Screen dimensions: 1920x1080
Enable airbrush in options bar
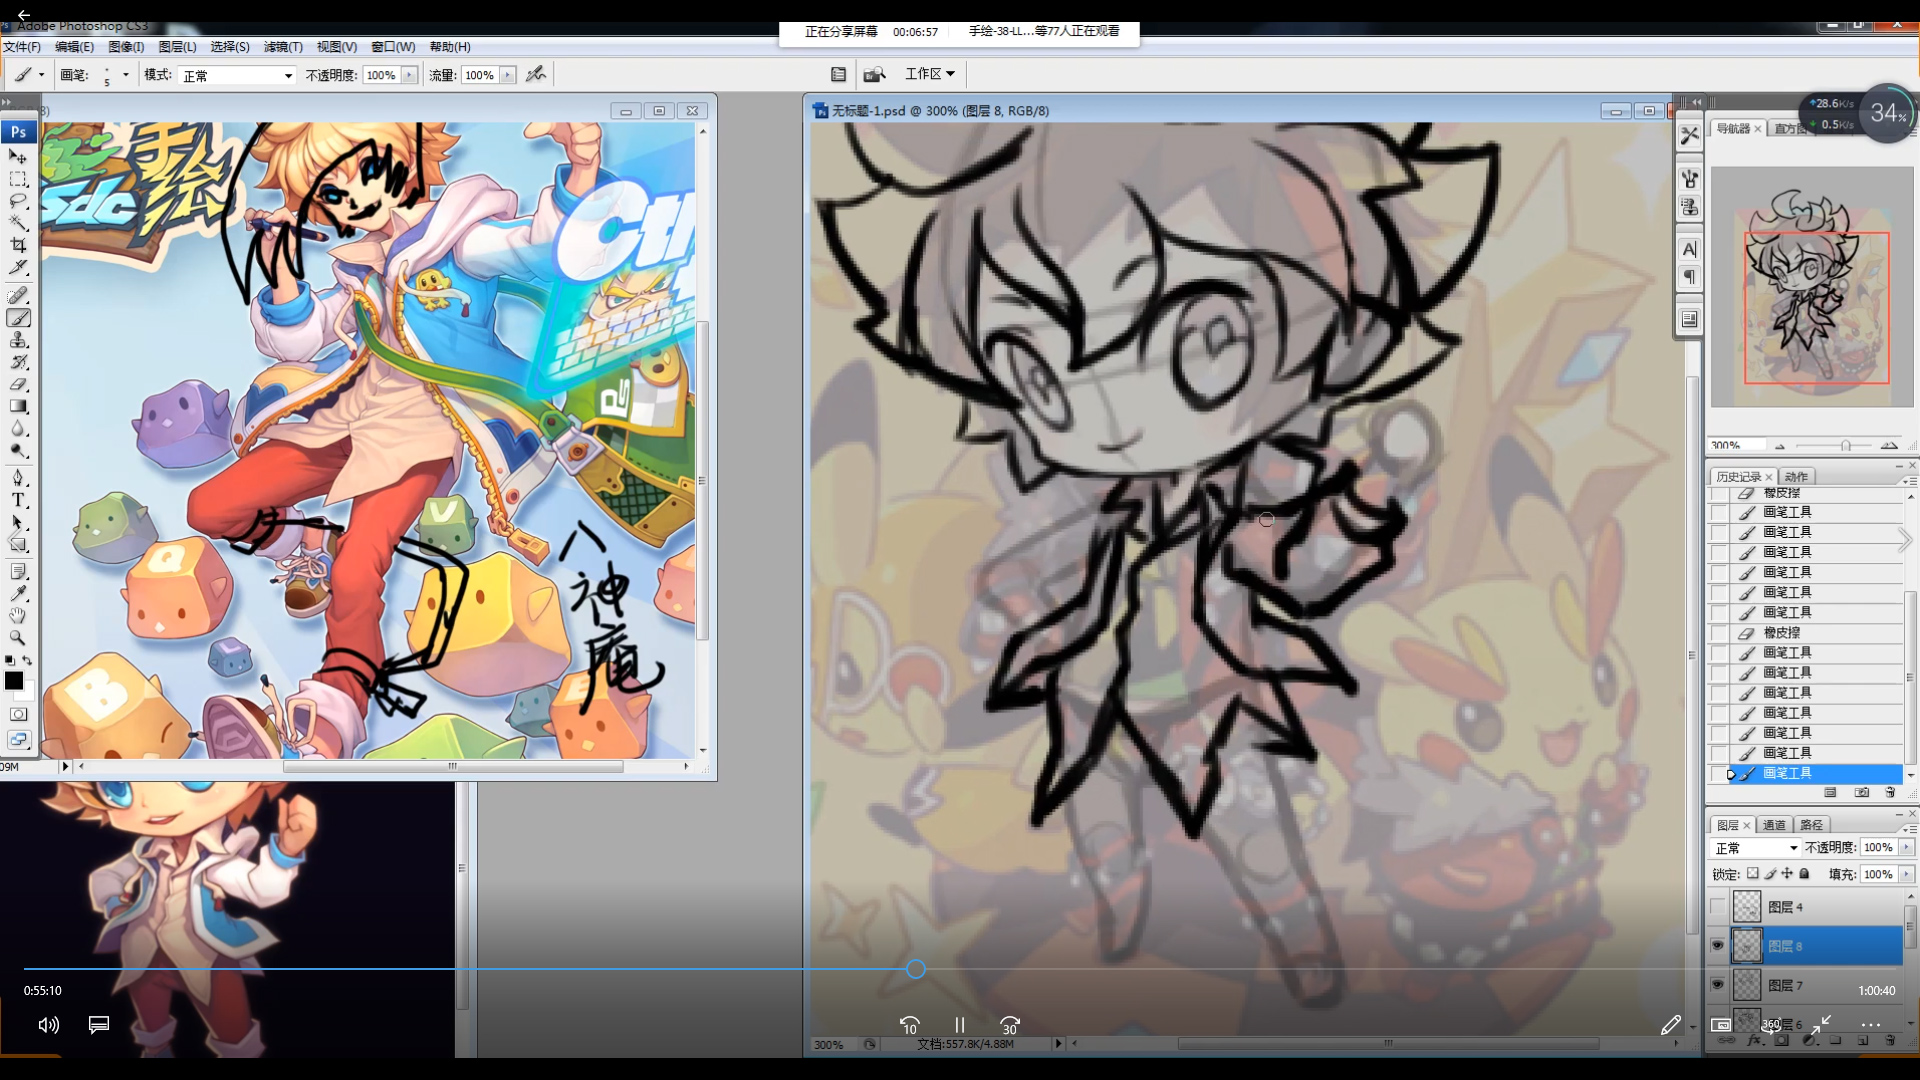click(536, 74)
